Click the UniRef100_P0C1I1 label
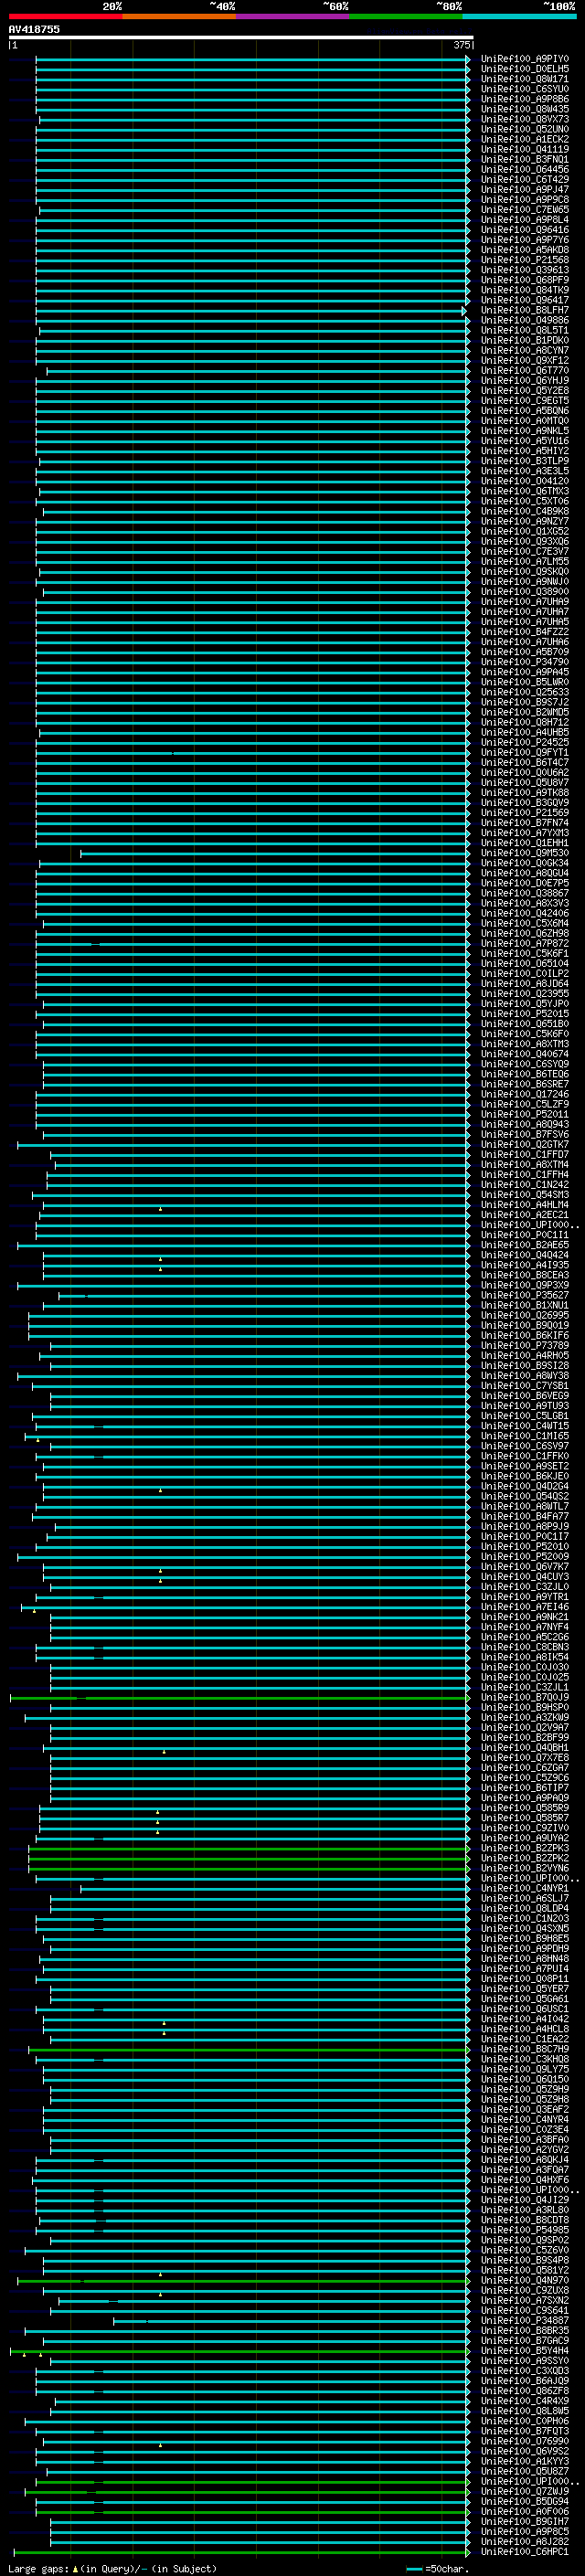Image resolution: width=585 pixels, height=2576 pixels. coord(524,1235)
